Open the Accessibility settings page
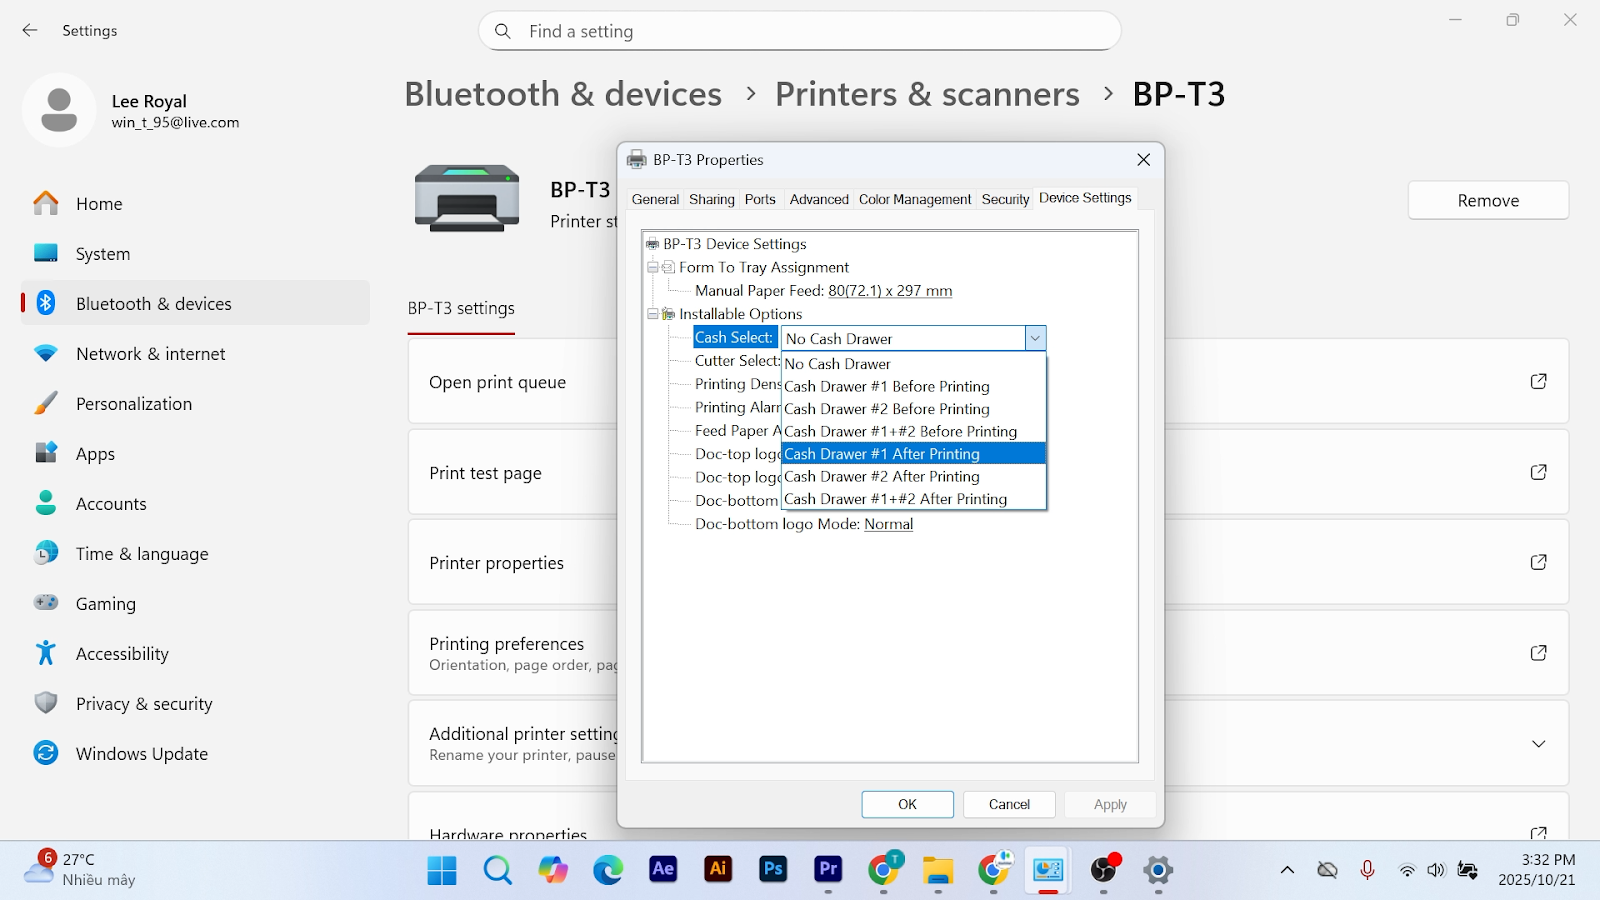 click(x=122, y=654)
